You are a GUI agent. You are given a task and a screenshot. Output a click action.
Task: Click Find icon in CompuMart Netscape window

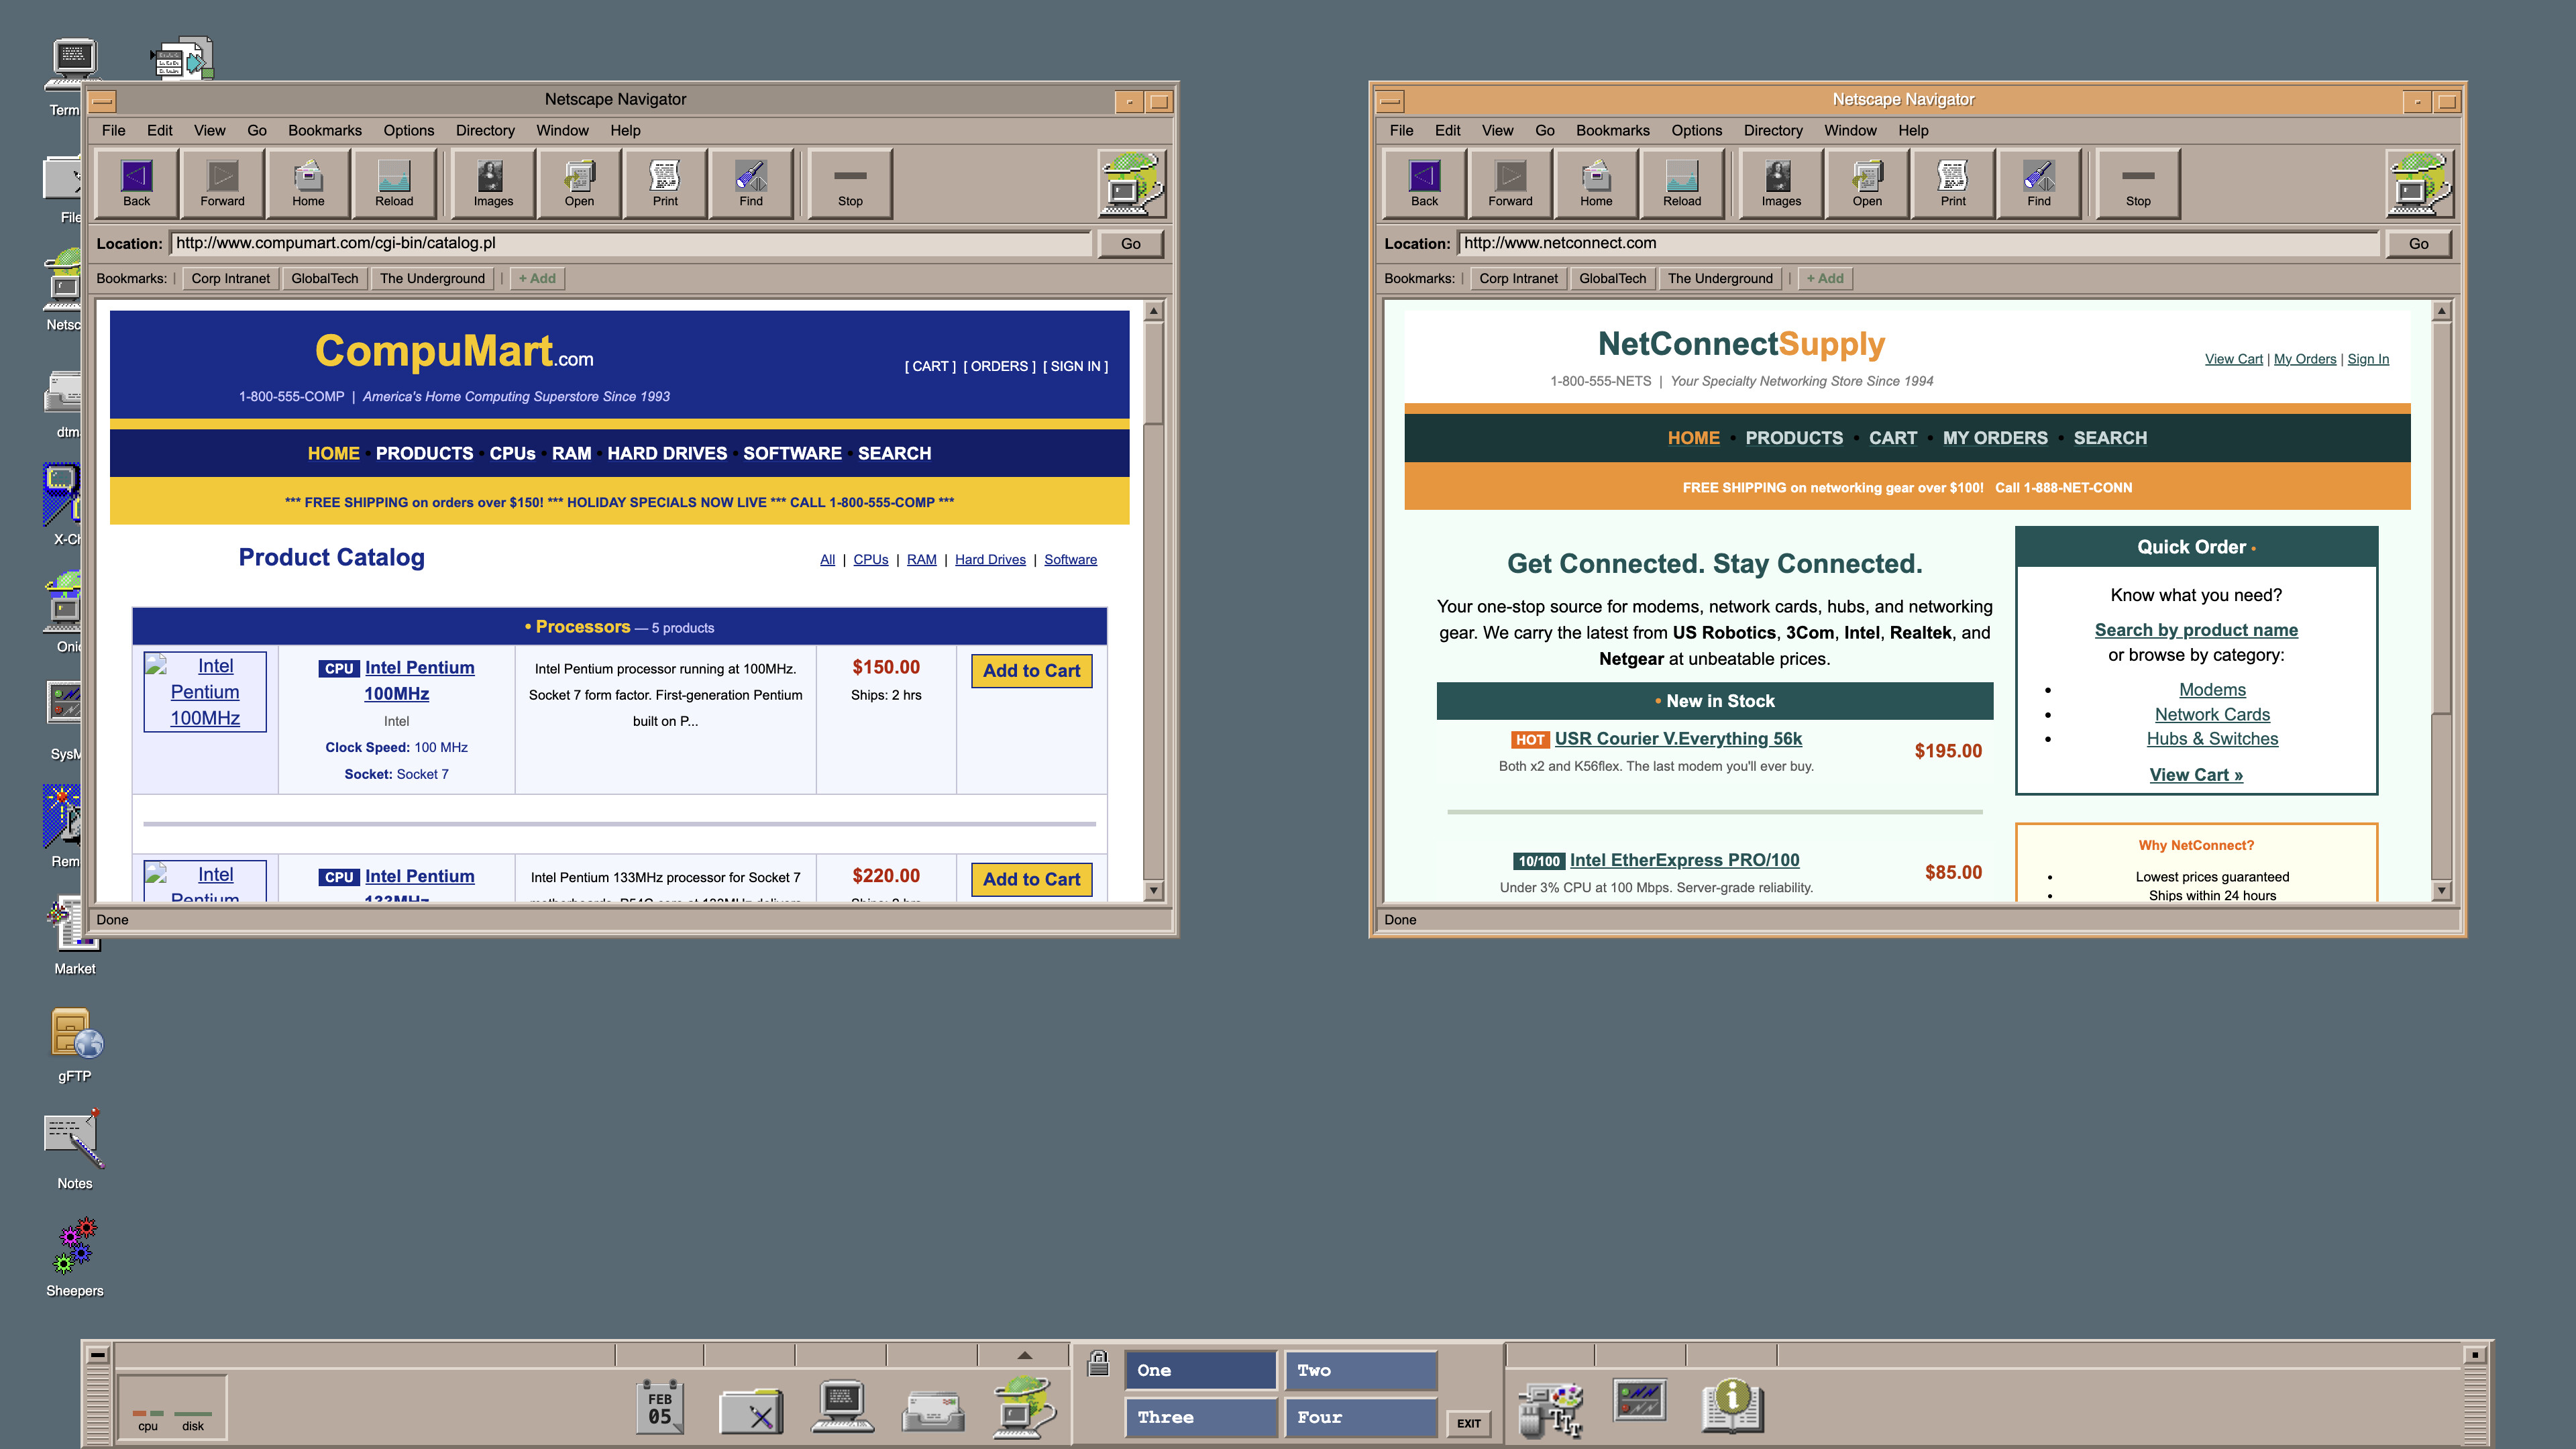[751, 184]
